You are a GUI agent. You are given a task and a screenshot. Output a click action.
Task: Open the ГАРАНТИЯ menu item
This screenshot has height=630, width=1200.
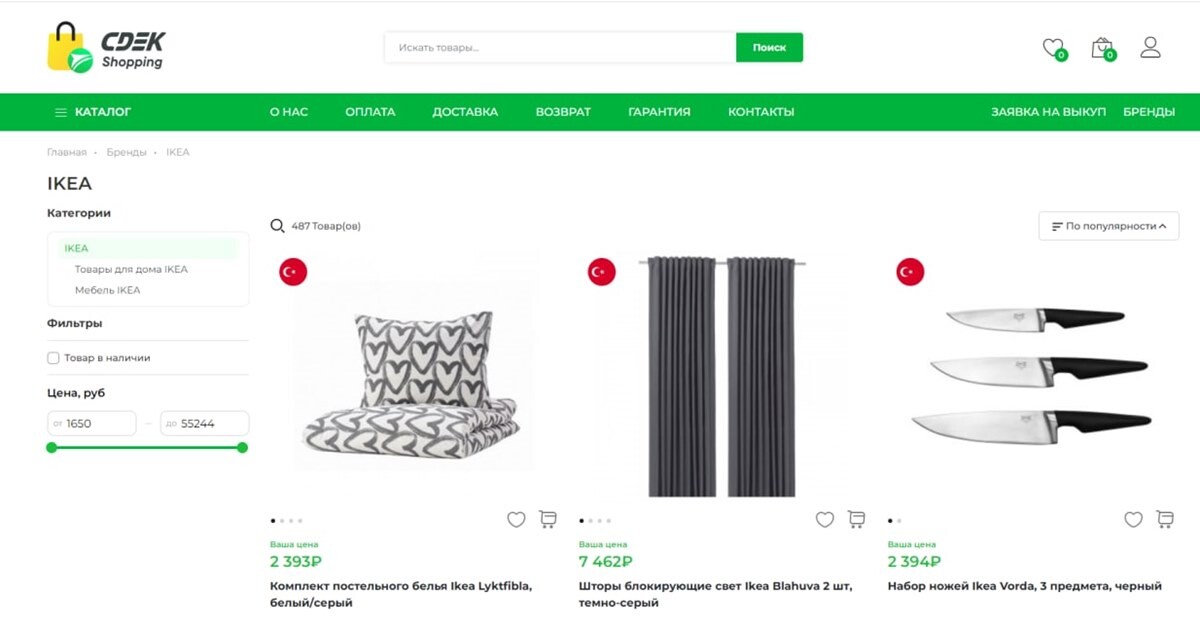click(x=659, y=112)
